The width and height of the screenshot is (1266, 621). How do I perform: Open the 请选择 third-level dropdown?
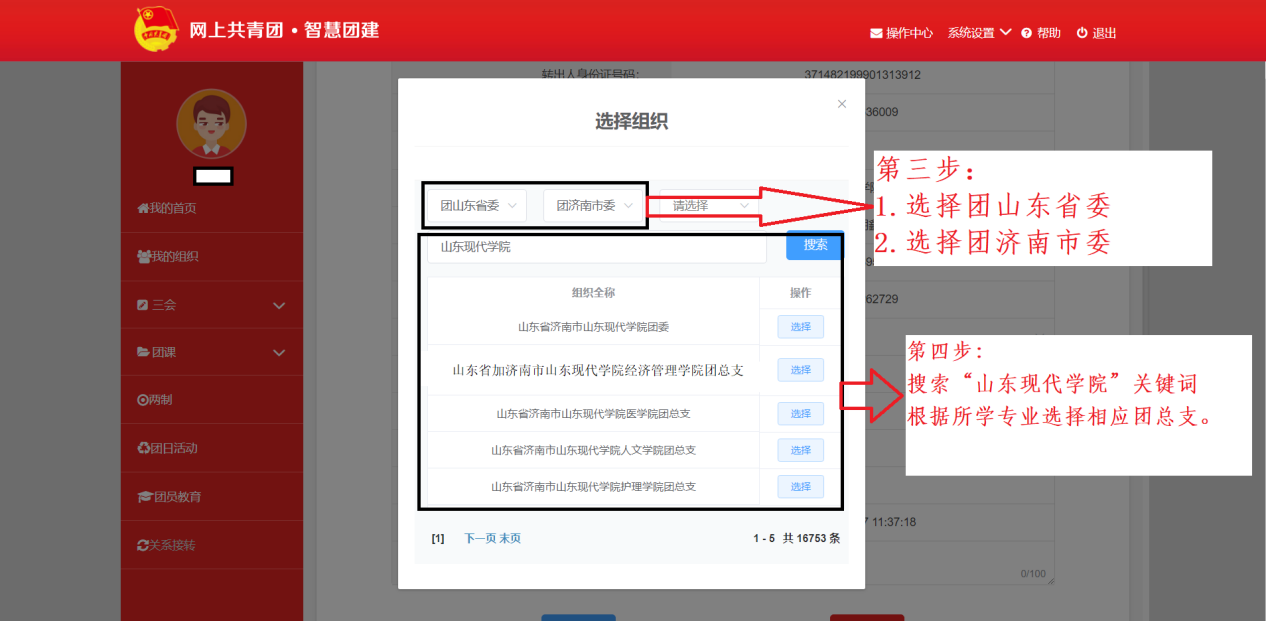[710, 205]
